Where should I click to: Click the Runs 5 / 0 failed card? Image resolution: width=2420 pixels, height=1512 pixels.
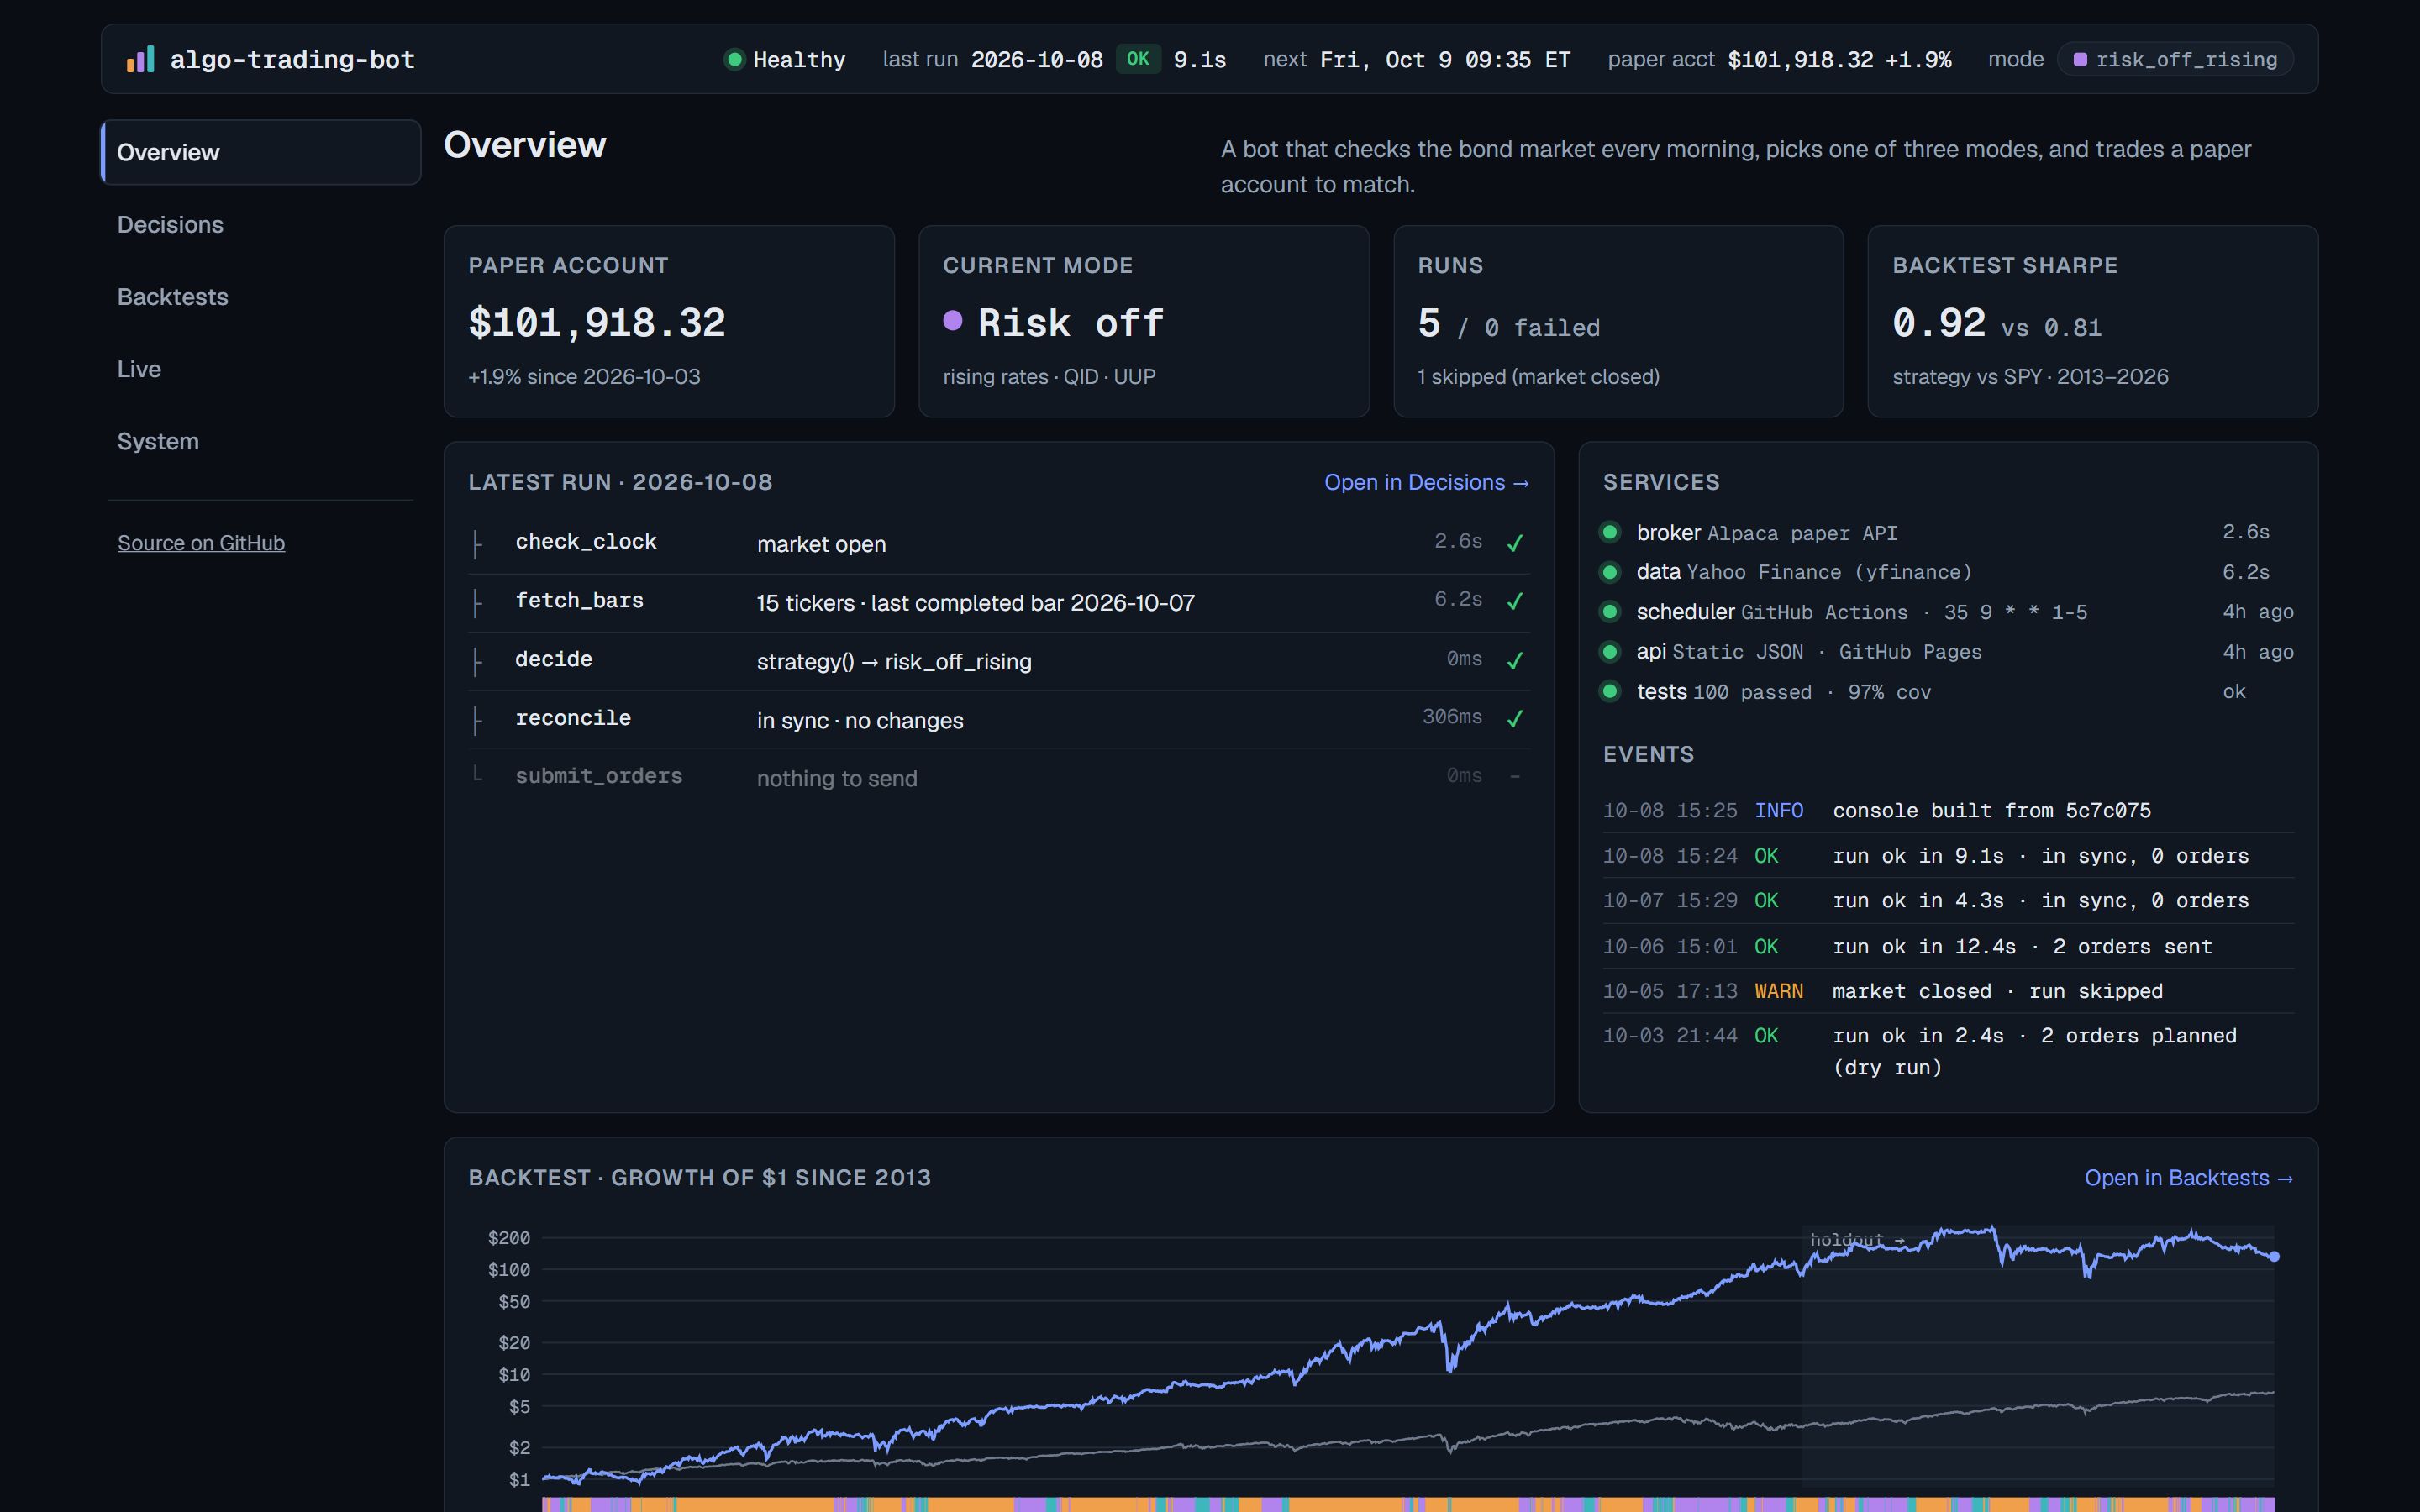pos(1618,321)
